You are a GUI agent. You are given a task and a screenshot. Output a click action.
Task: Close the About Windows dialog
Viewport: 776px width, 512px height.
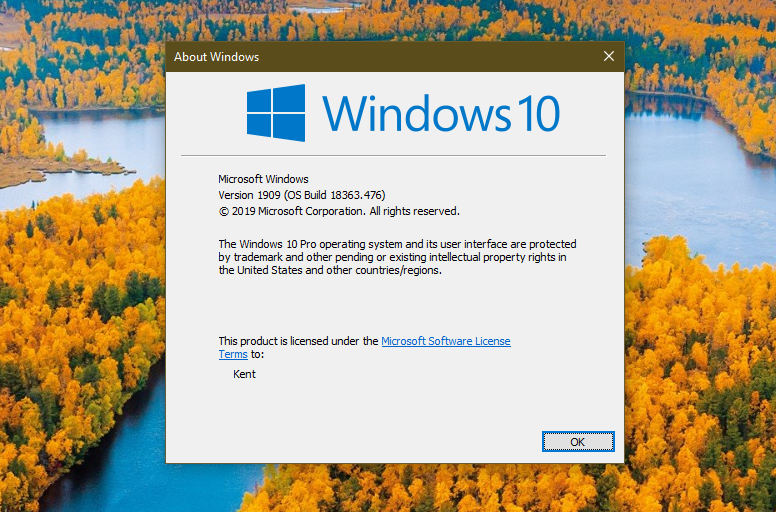tap(609, 56)
